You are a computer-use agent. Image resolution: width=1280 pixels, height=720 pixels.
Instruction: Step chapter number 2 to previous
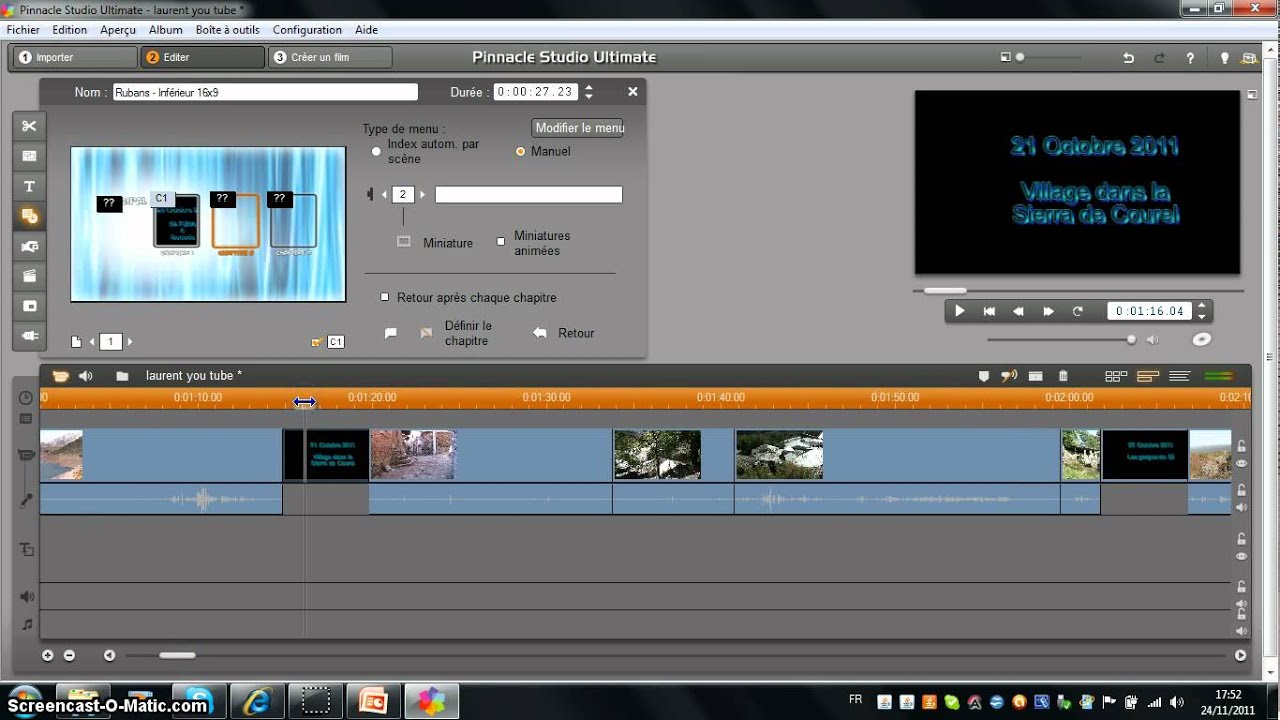pyautogui.click(x=384, y=195)
